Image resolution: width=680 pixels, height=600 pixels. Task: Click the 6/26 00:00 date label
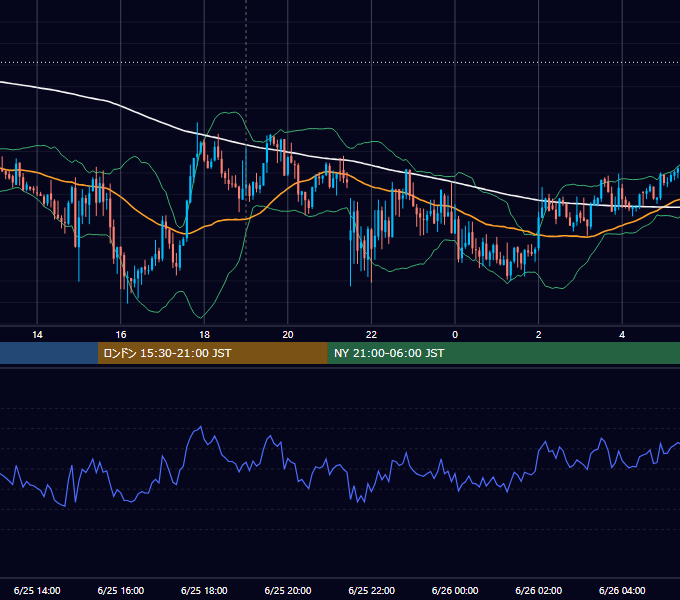click(x=455, y=590)
